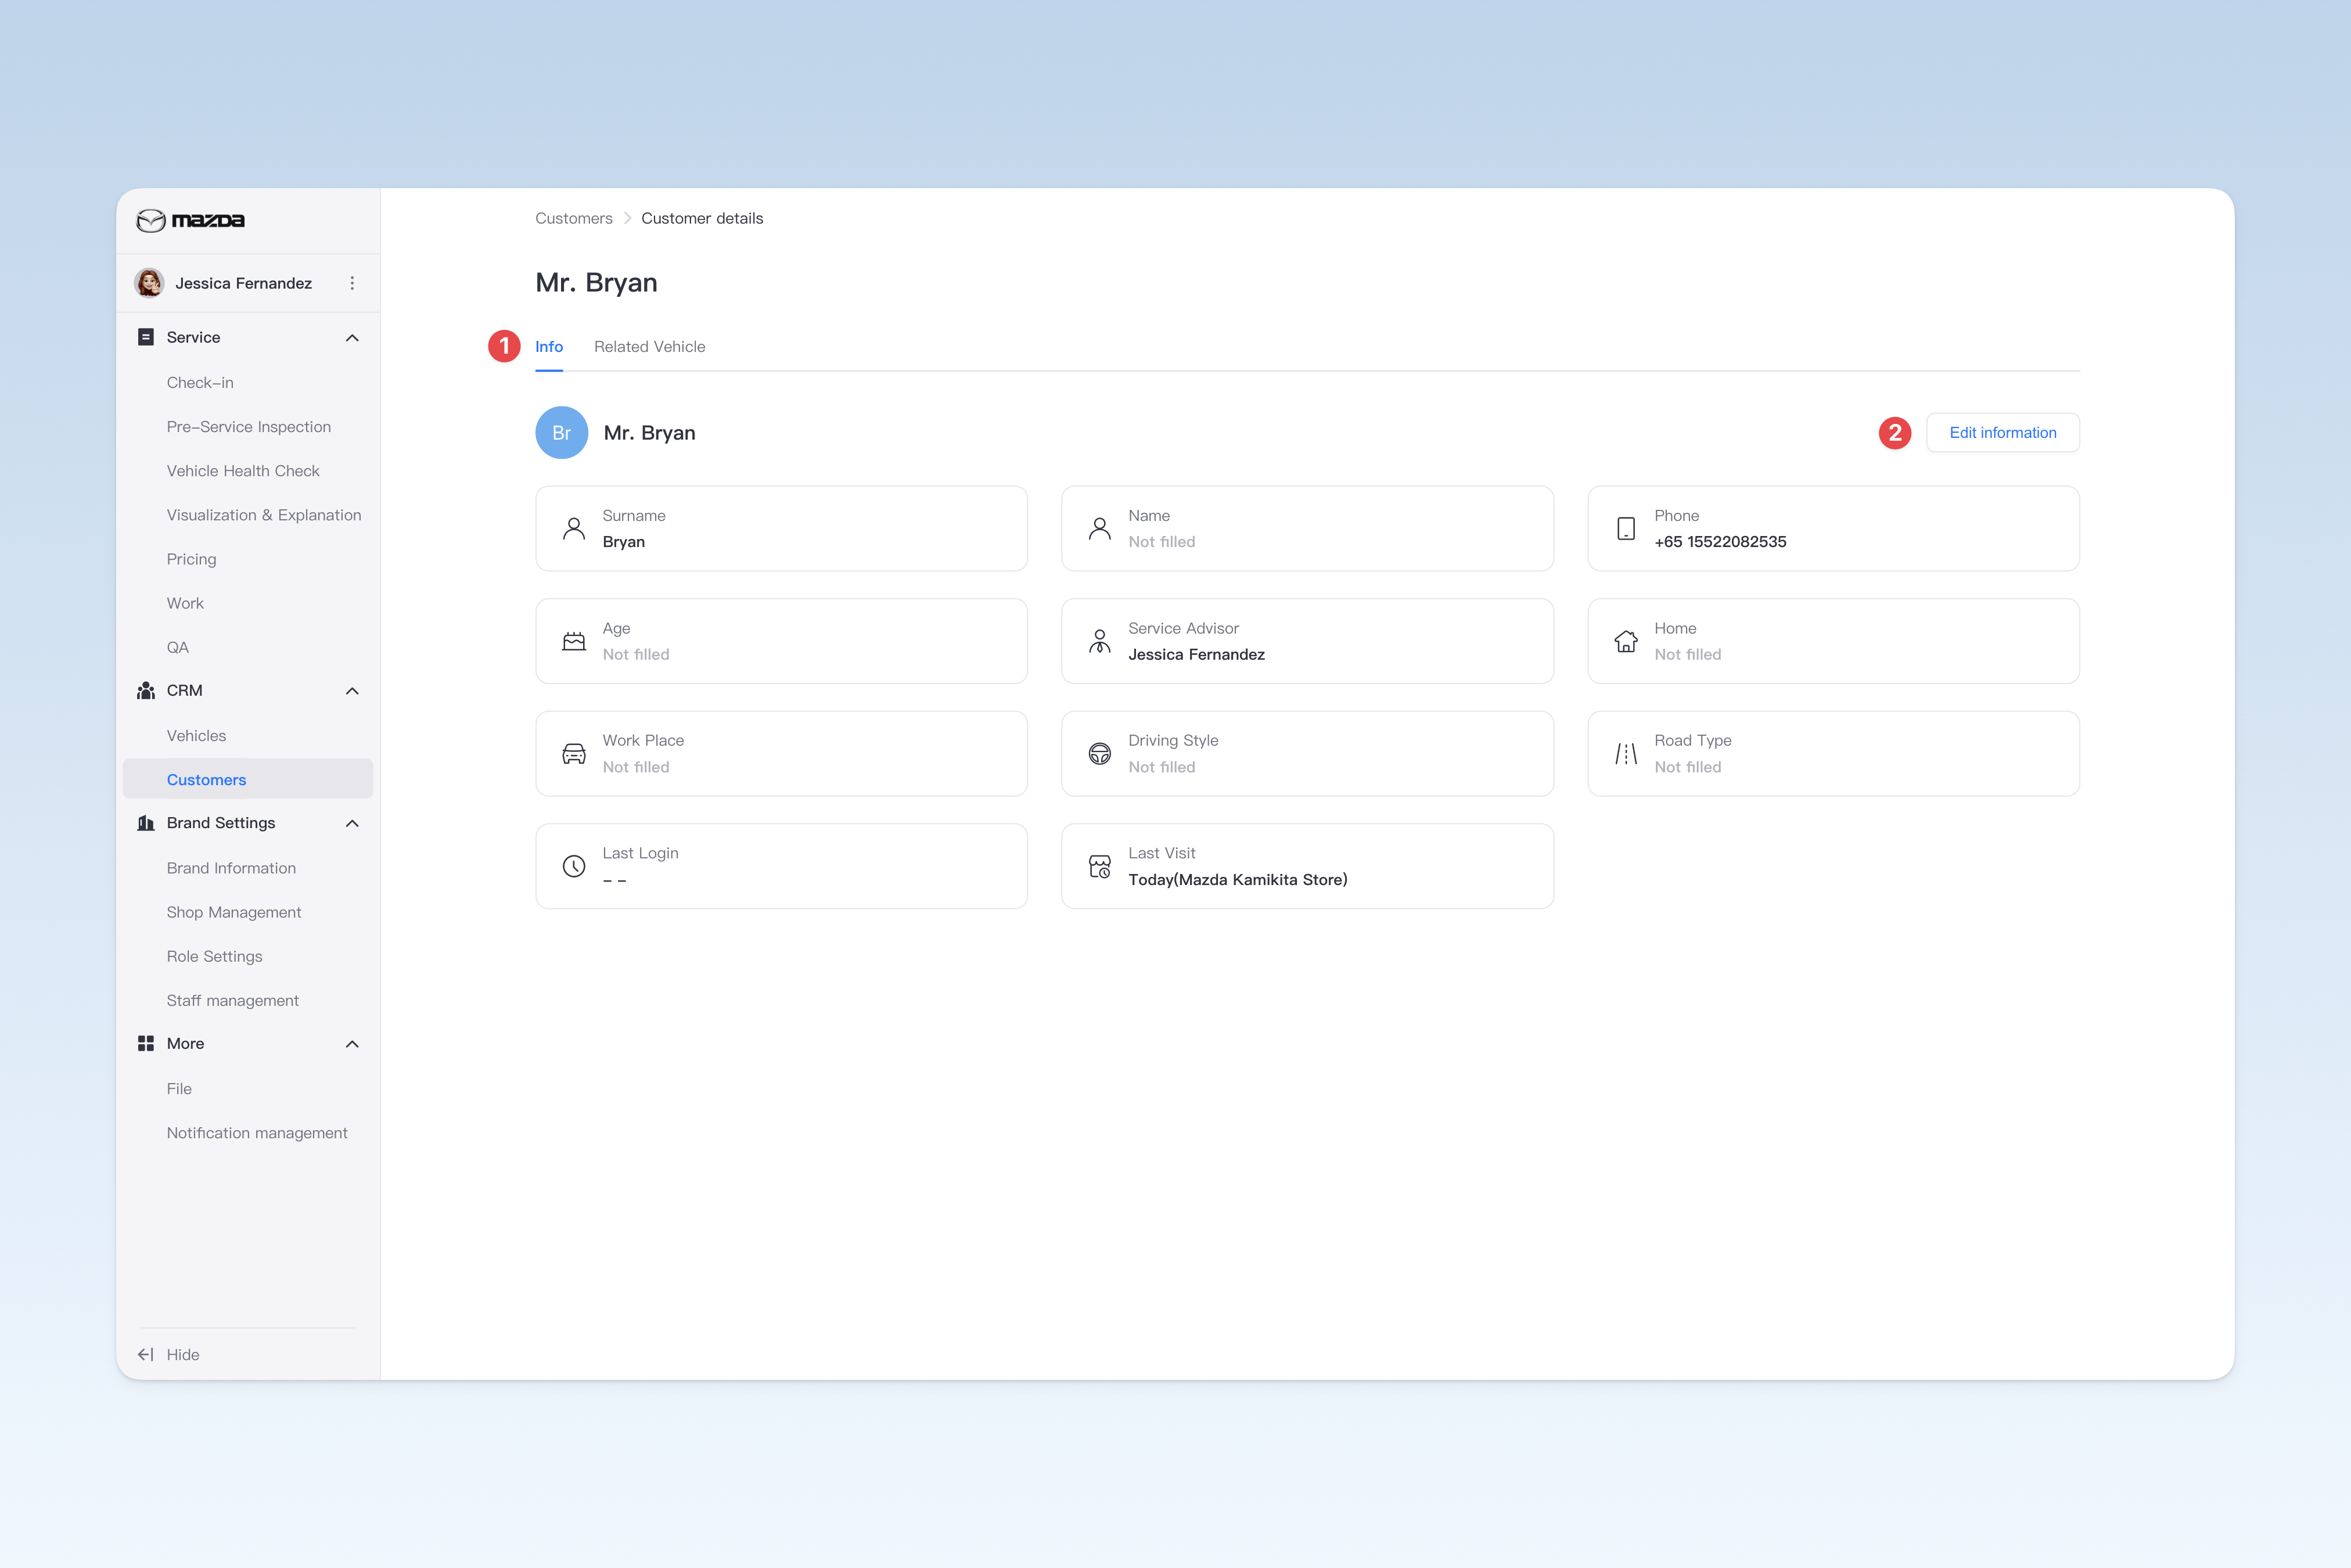Click the Mazda logo in sidebar
The image size is (2351, 1568).
pyautogui.click(x=190, y=220)
